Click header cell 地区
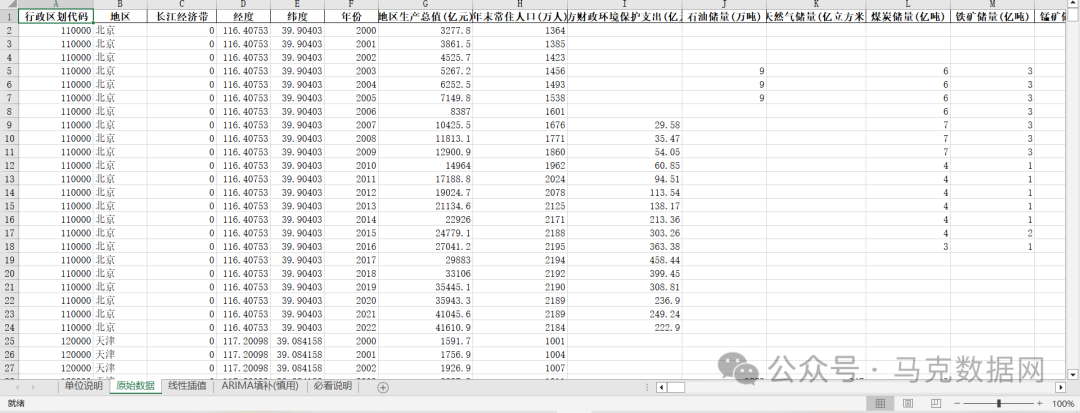Viewport: 1080px width, 413px height. pos(121,17)
